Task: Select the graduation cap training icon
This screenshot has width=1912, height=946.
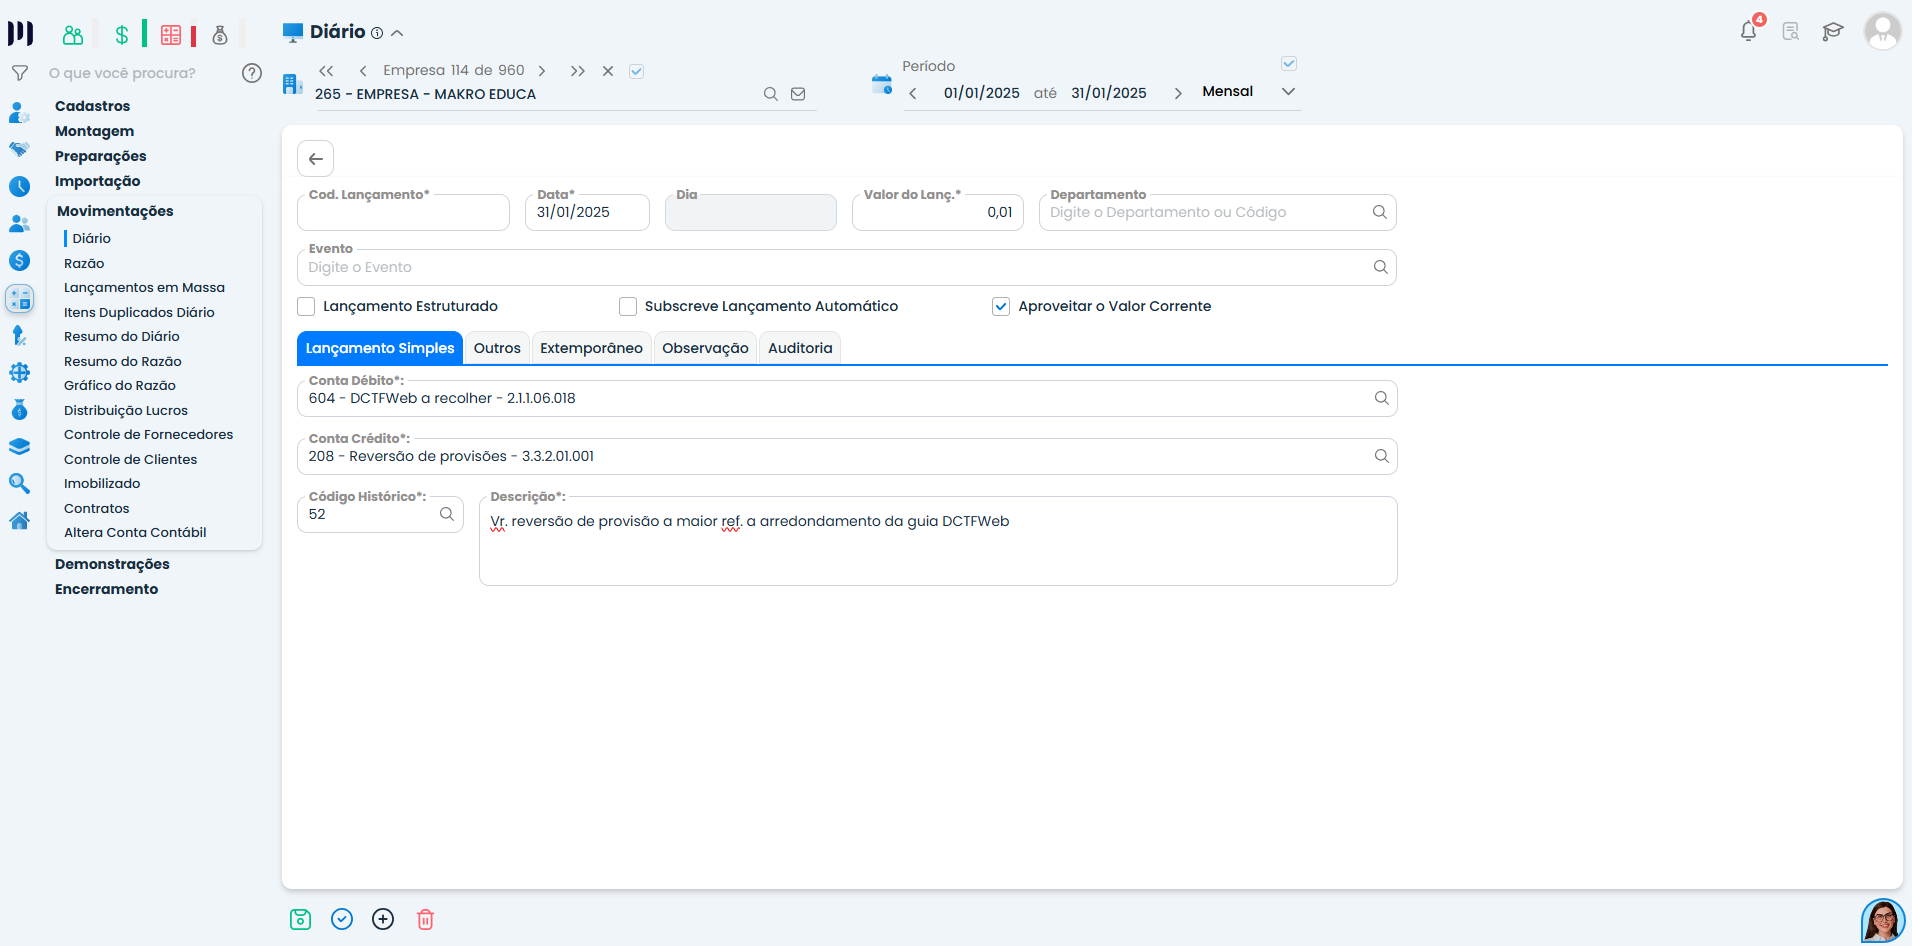Action: (x=1833, y=31)
